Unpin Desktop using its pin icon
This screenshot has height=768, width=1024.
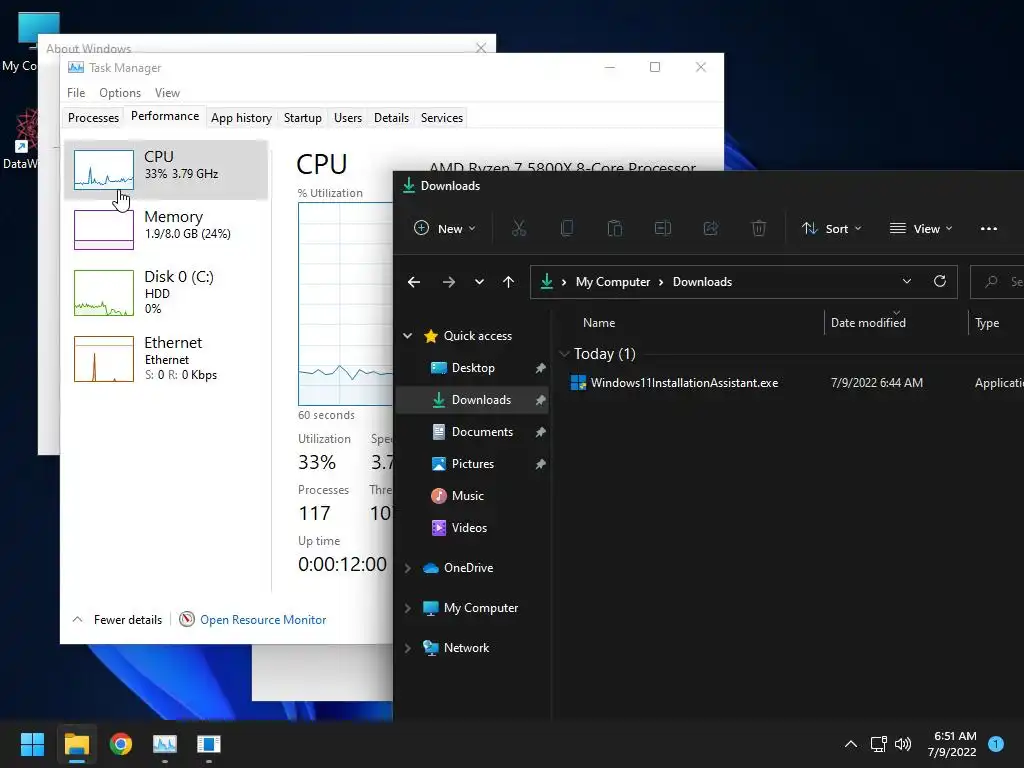[540, 368]
